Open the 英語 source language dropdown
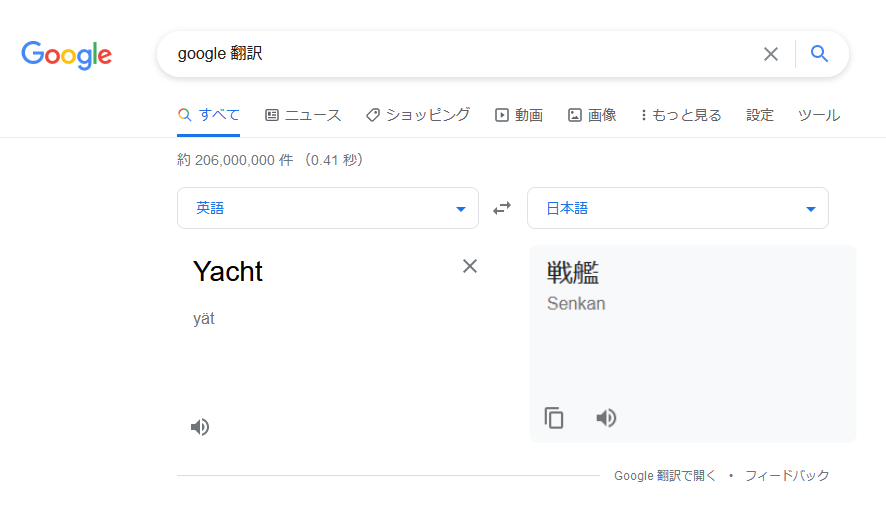 click(328, 208)
